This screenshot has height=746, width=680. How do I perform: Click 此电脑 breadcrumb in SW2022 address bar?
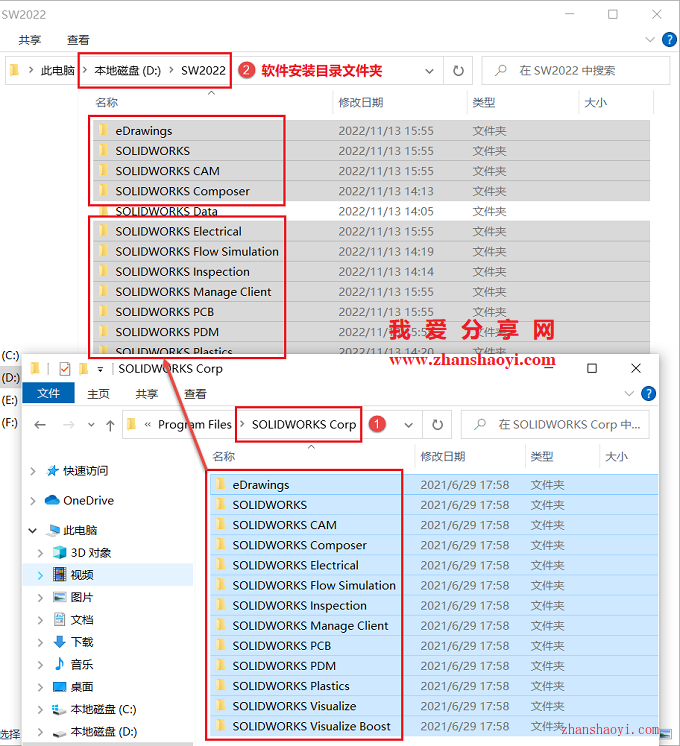click(x=58, y=71)
